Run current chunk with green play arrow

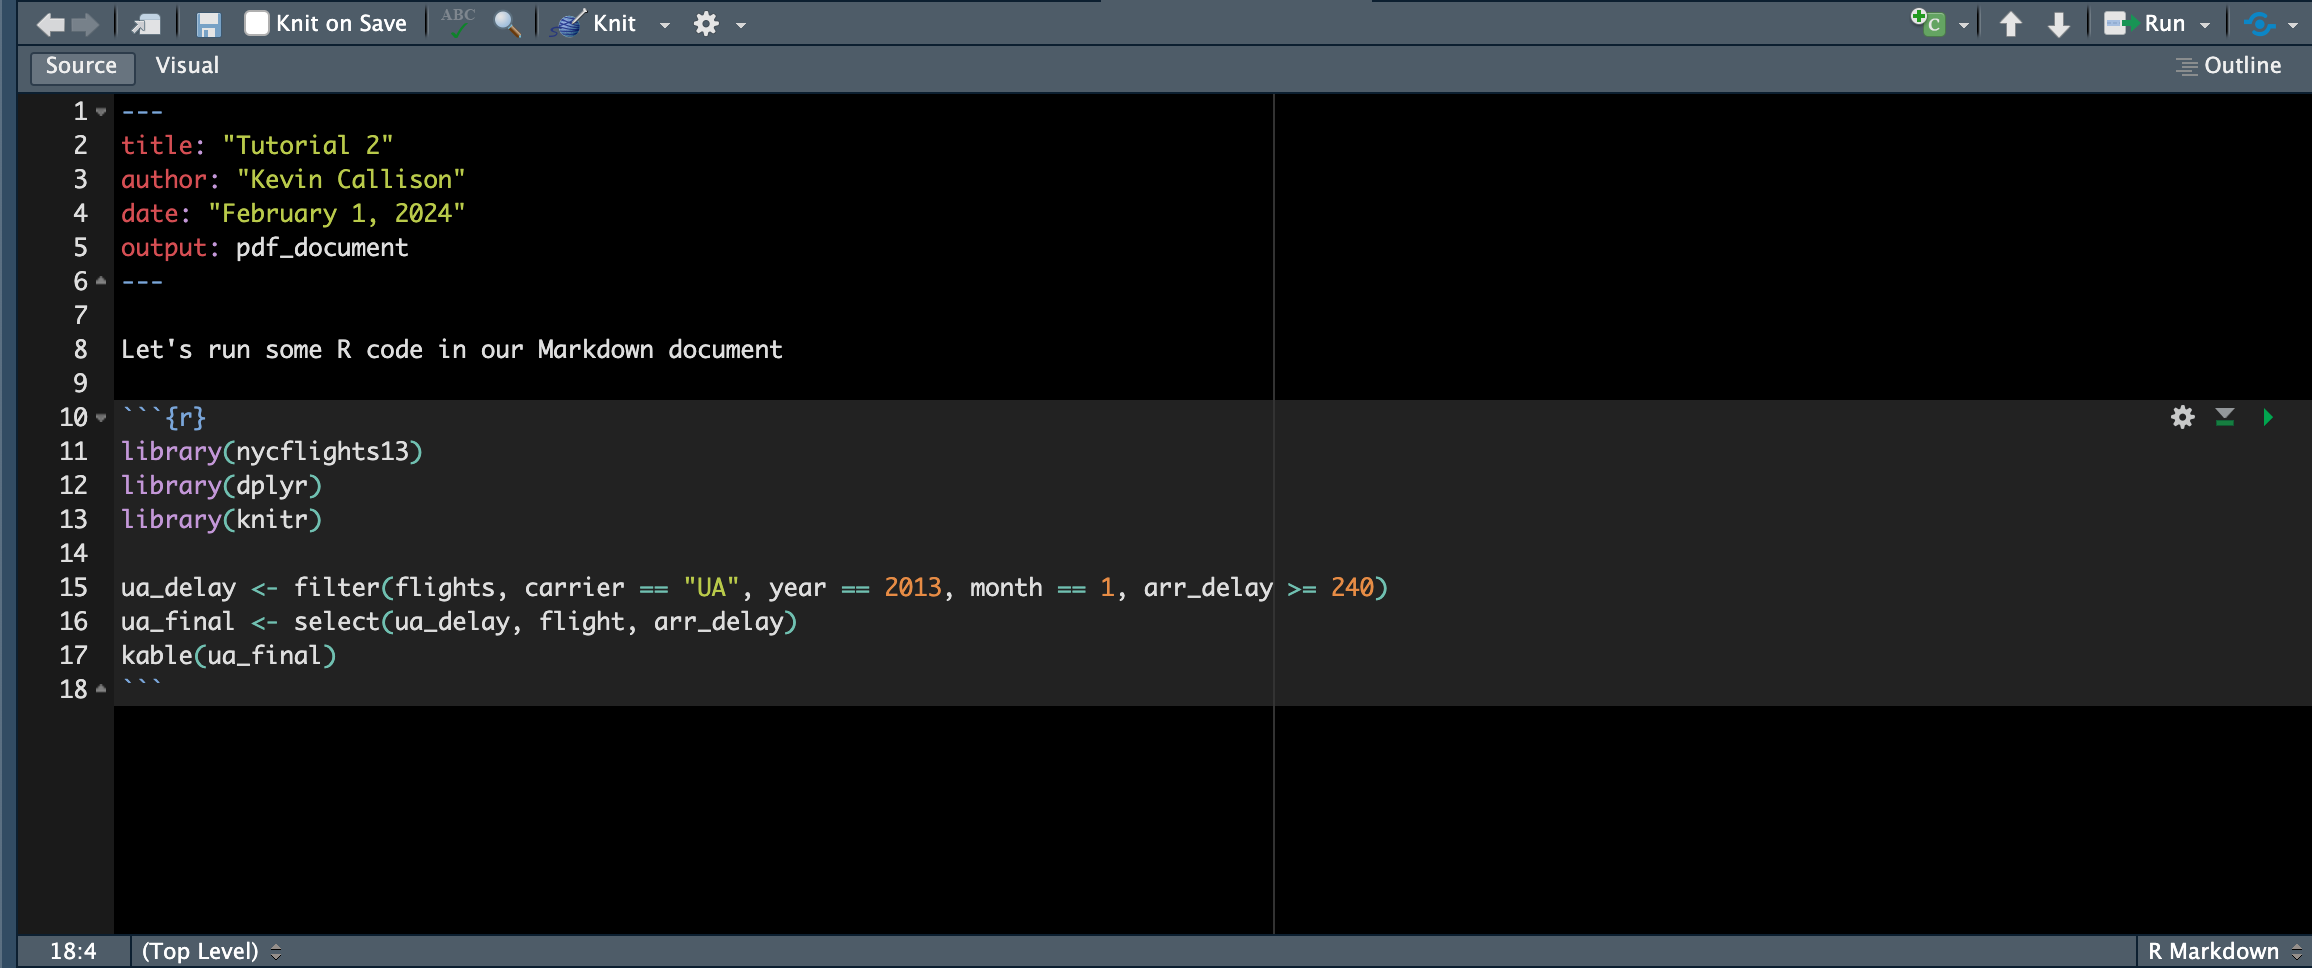tap(2268, 417)
